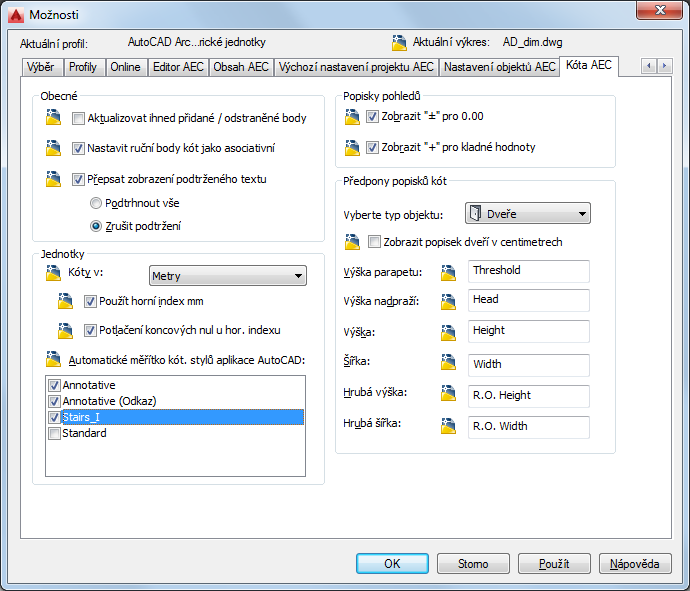Click 'Výška parapetu' Threshold input field
This screenshot has height=591, width=690.
[529, 271]
